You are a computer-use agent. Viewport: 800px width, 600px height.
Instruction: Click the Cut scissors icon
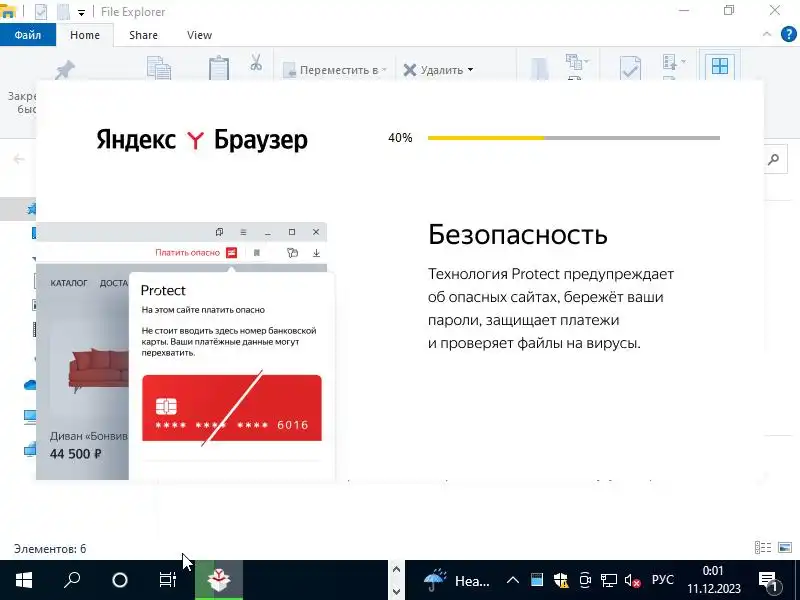[x=256, y=62]
